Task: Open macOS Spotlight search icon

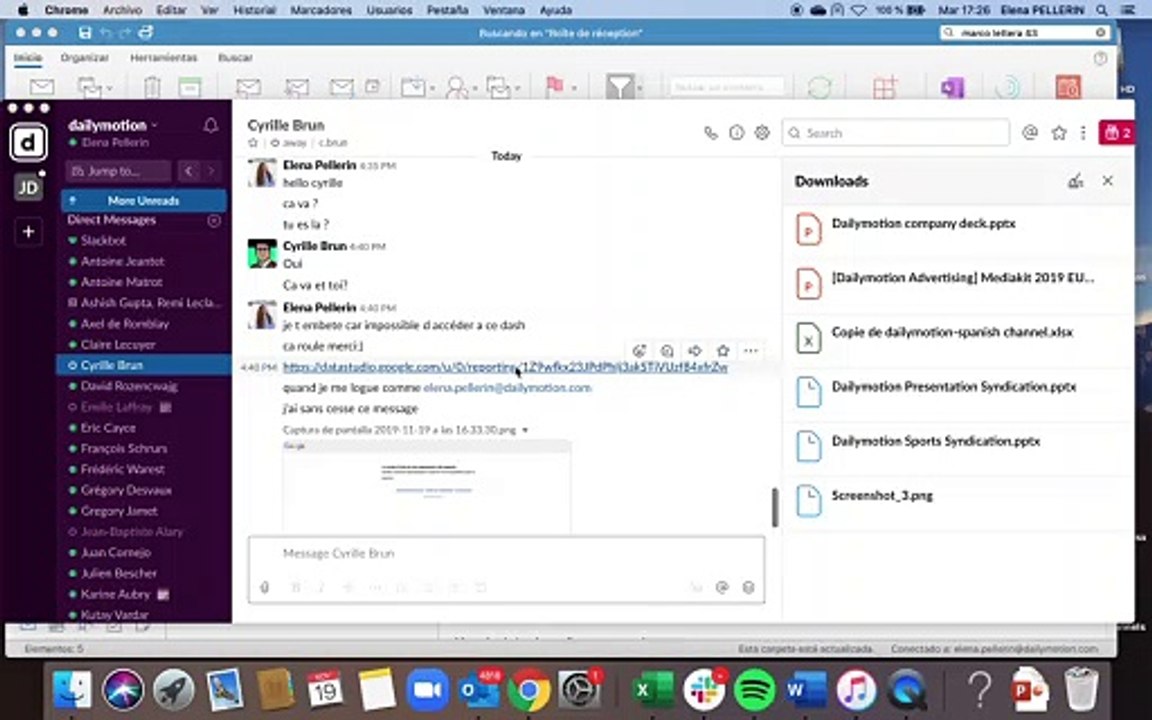Action: coord(1101,10)
